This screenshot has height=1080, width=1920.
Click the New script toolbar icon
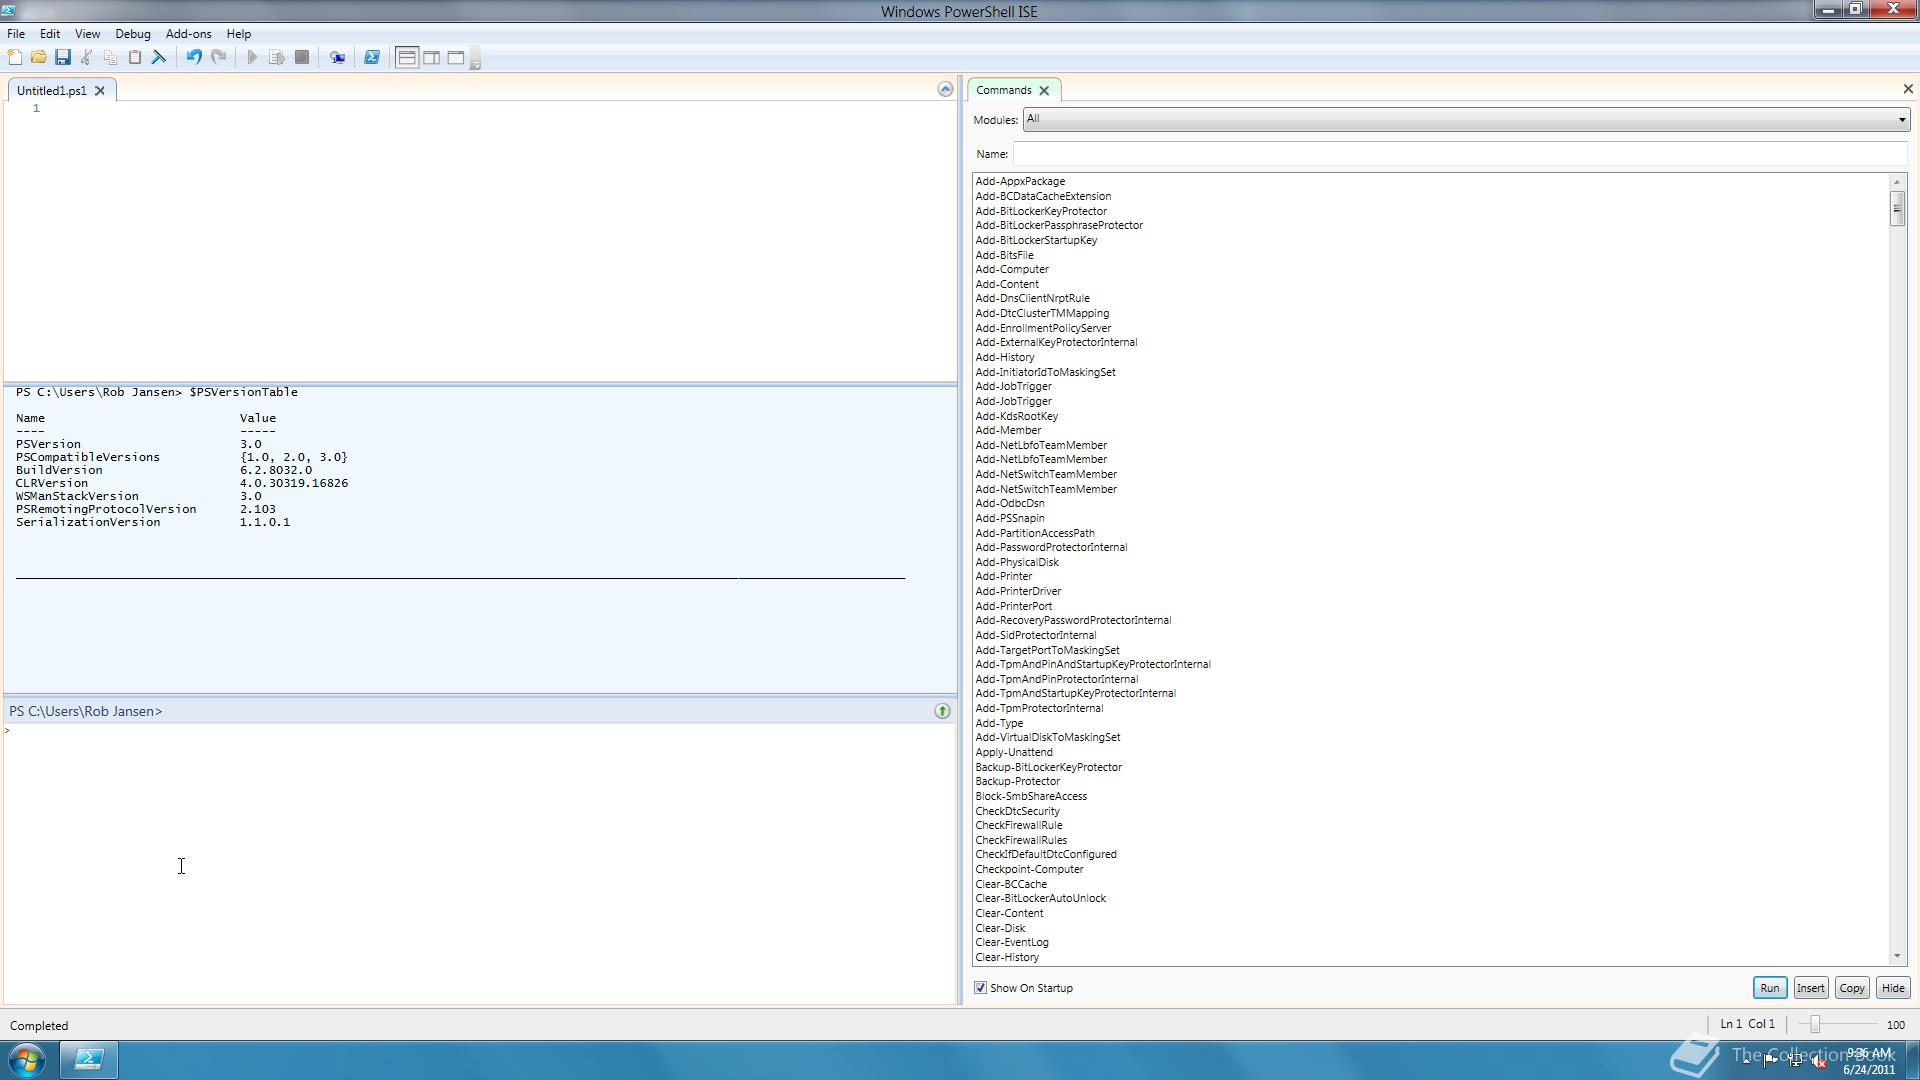click(x=15, y=58)
